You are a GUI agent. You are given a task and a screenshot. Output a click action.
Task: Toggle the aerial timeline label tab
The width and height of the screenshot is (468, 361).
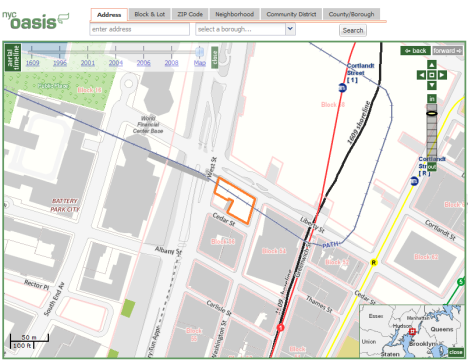click(13, 57)
